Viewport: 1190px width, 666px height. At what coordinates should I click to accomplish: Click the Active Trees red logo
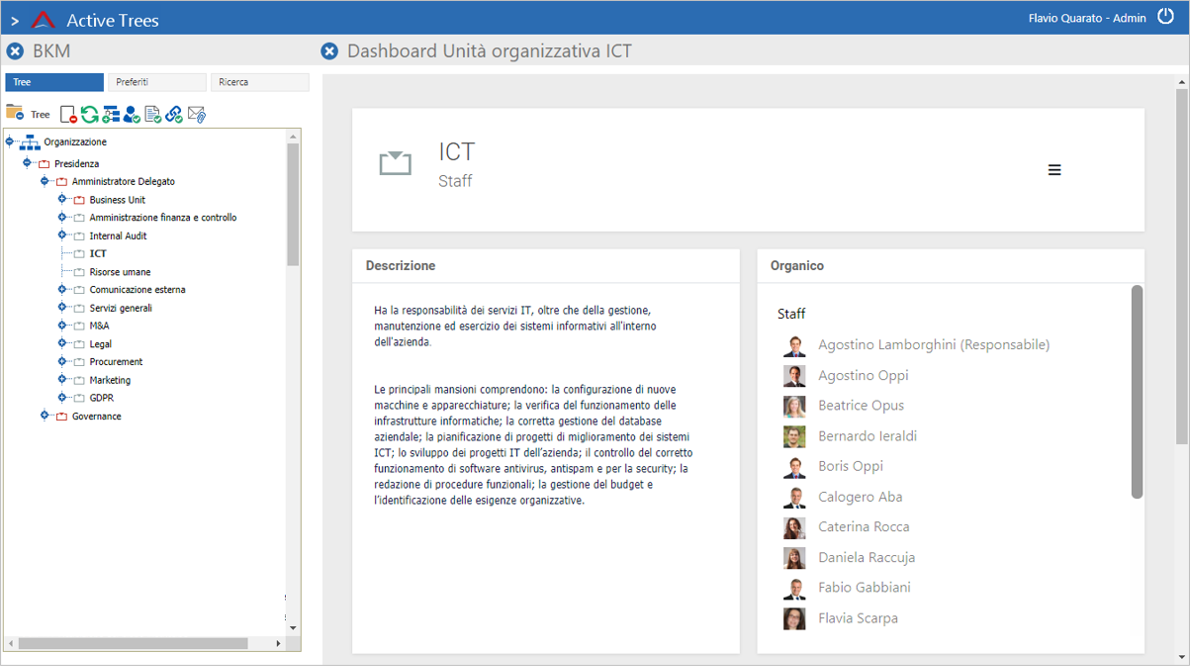tap(44, 19)
